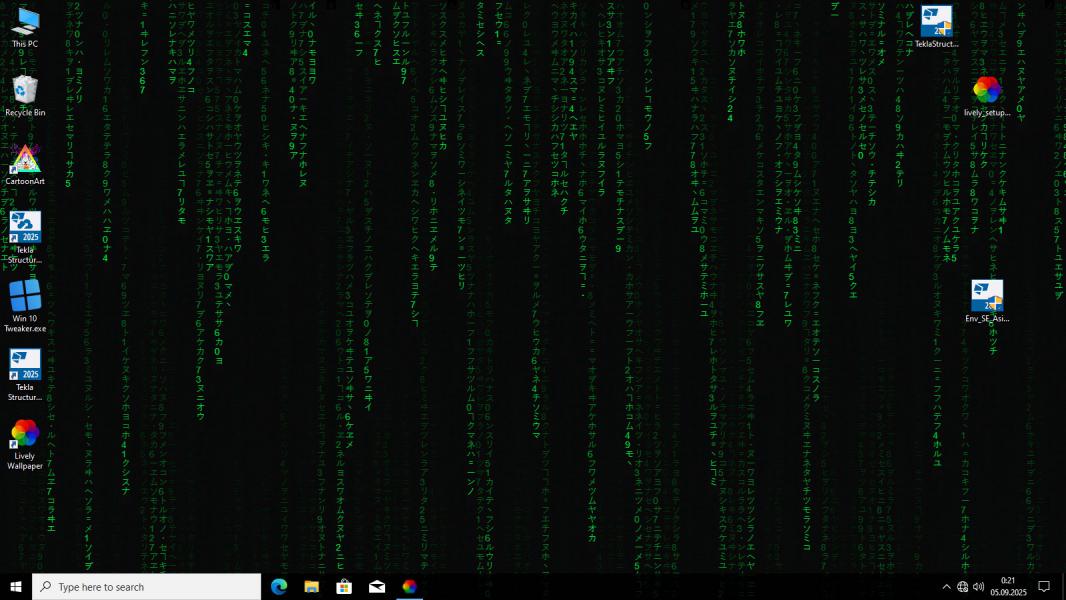The image size is (1066, 600).
Task: Select the CartoonArt desktop shortcut
Action: click(x=25, y=164)
